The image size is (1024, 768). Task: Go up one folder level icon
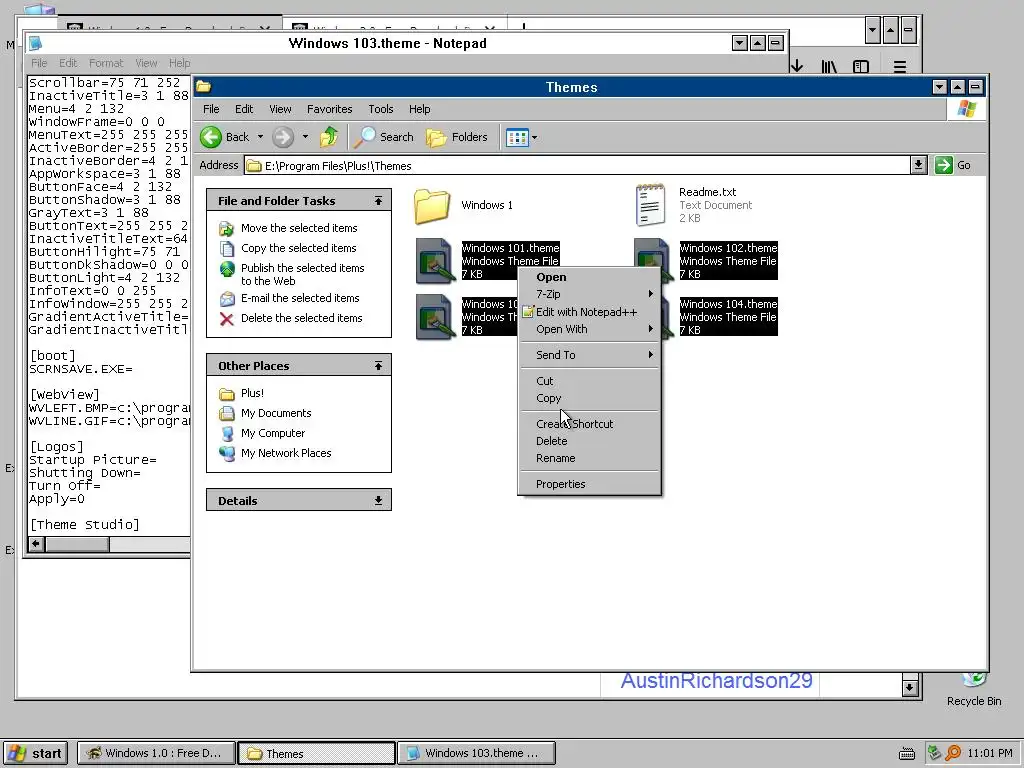[329, 137]
